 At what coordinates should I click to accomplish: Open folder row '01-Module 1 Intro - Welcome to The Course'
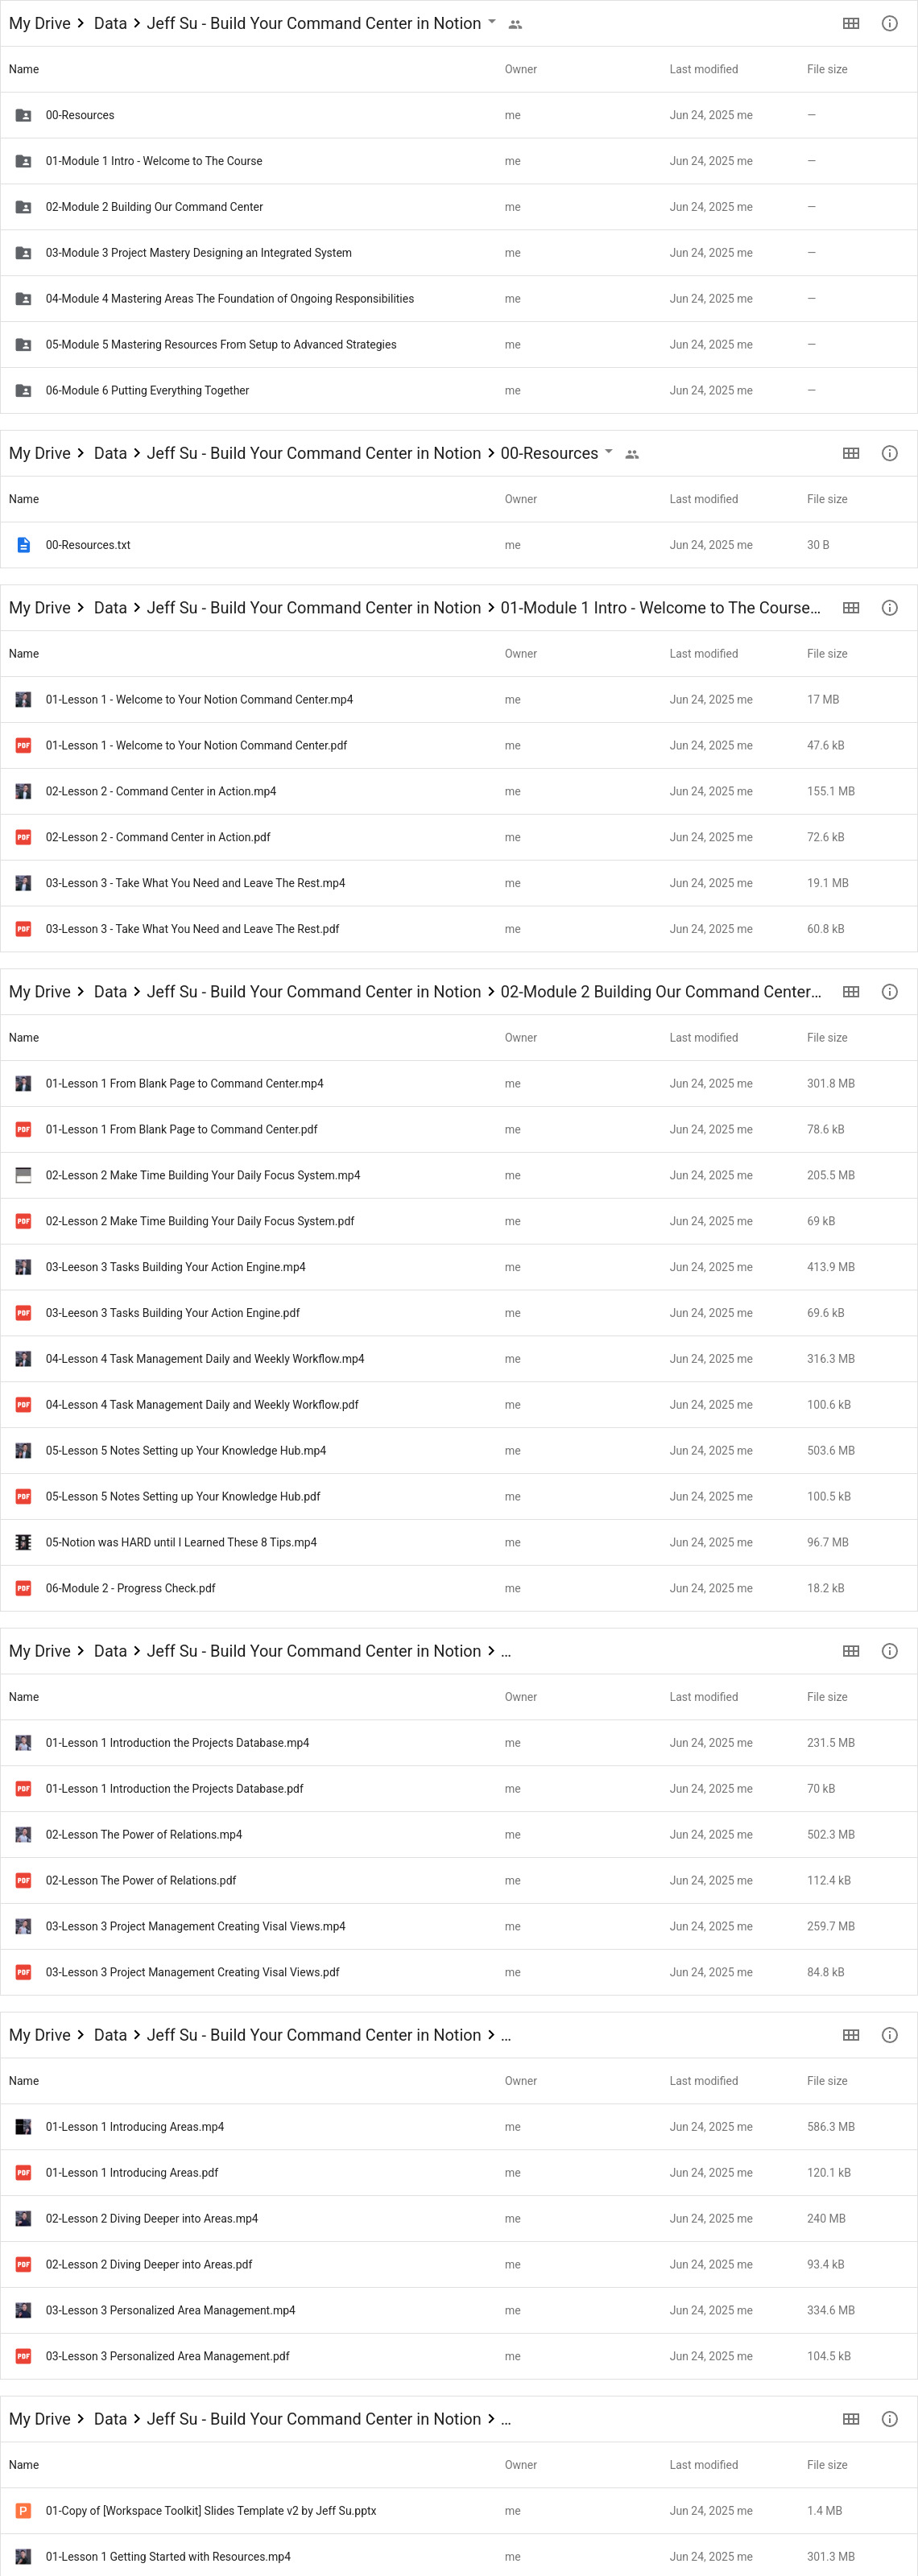pyautogui.click(x=459, y=161)
